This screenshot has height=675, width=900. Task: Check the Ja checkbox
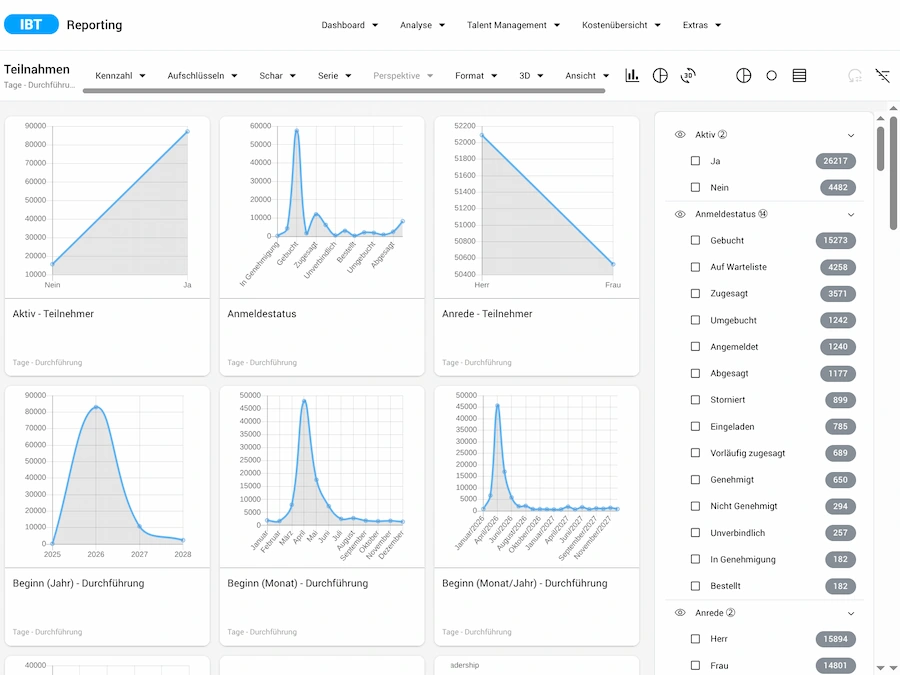695,161
